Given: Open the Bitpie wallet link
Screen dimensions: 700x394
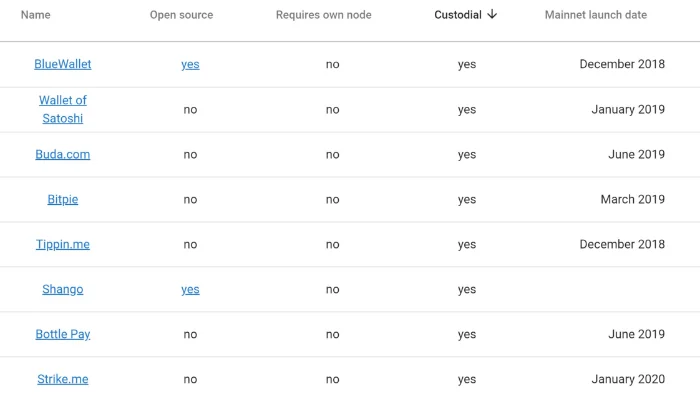Looking at the screenshot, I should [x=62, y=199].
